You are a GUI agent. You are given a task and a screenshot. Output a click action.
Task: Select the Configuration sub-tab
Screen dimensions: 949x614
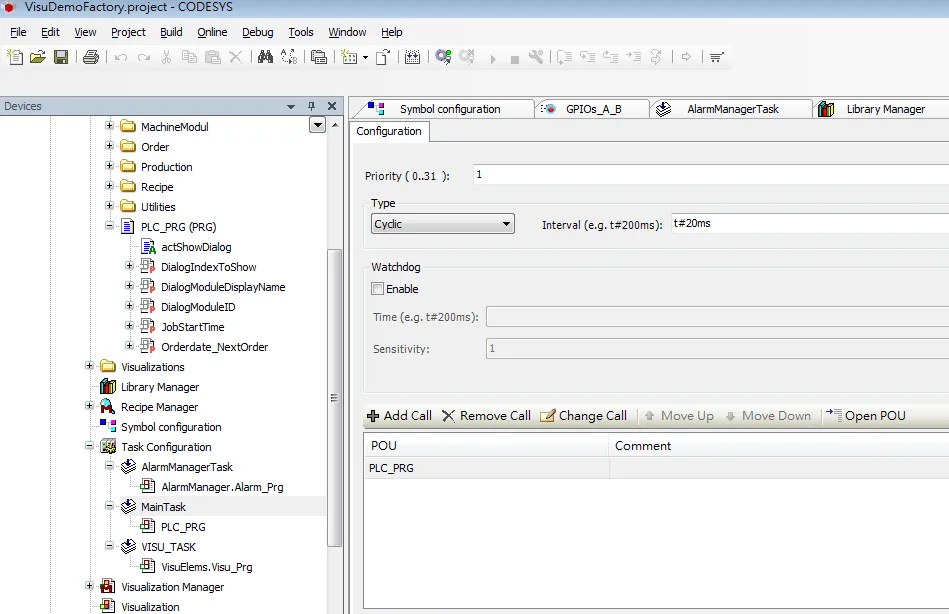click(389, 131)
